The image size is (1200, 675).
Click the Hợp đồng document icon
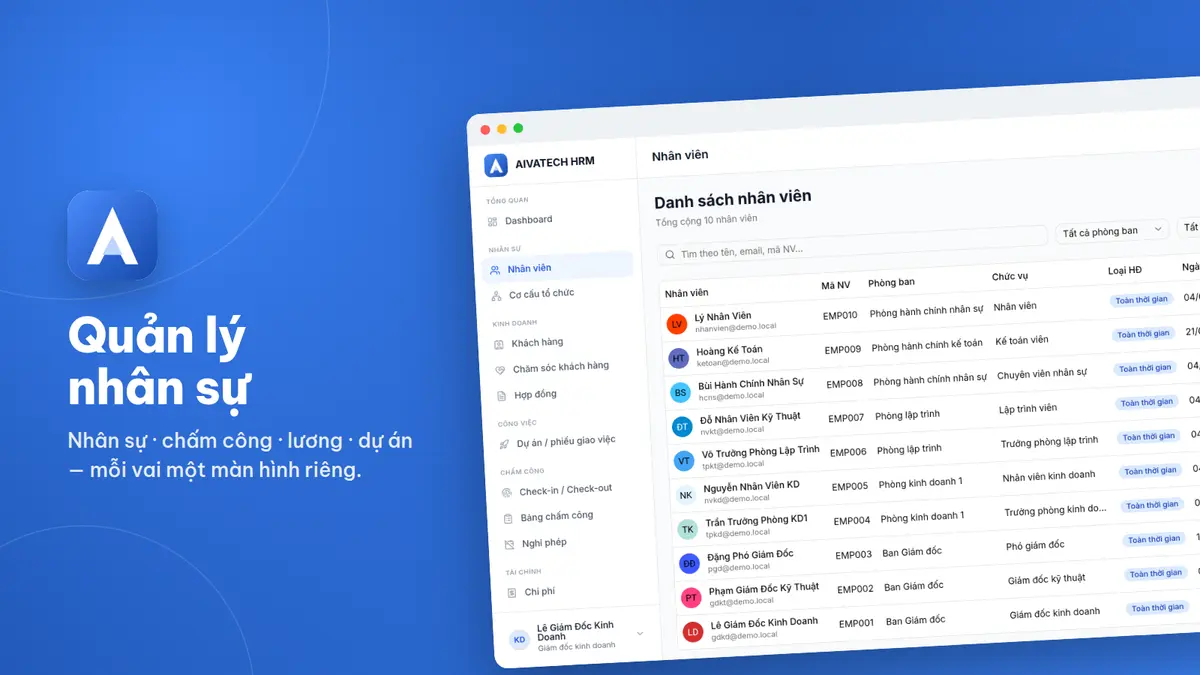tap(503, 396)
